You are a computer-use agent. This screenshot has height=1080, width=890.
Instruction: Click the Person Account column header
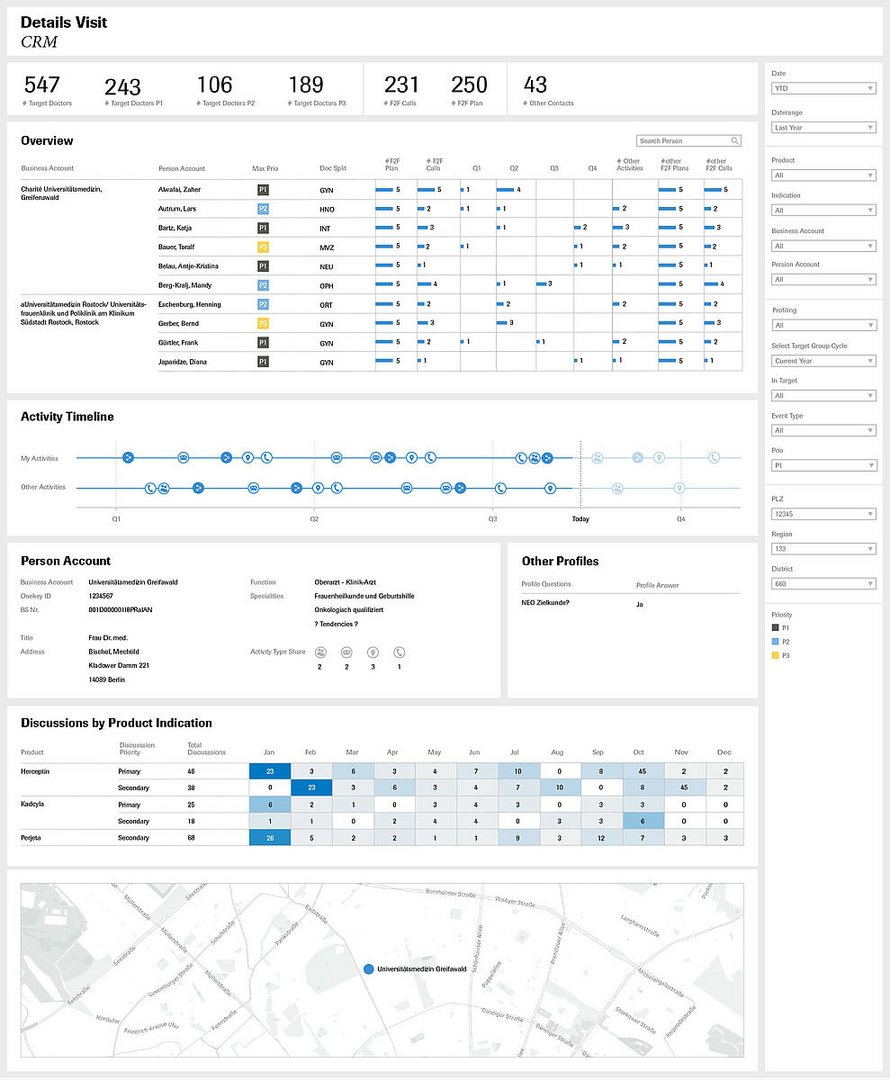[181, 169]
